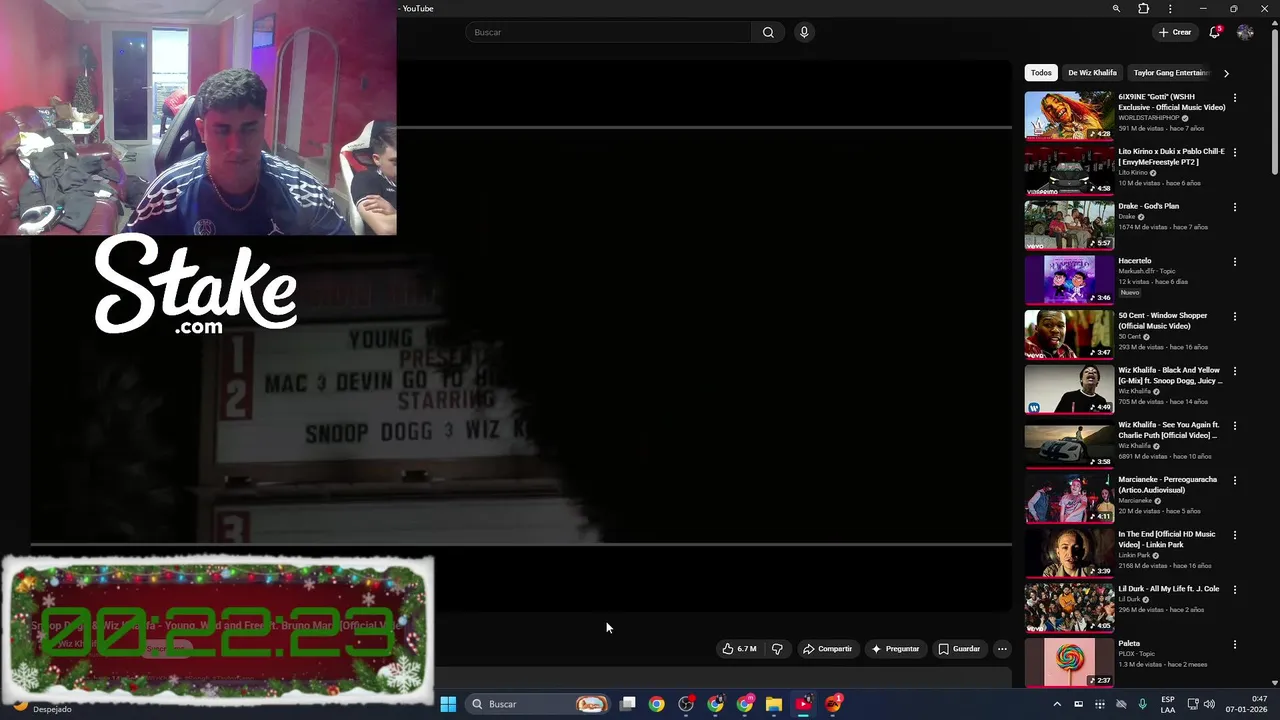This screenshot has height=720, width=1280.
Task: Open more actions ellipsis below the video
Action: tap(1002, 649)
